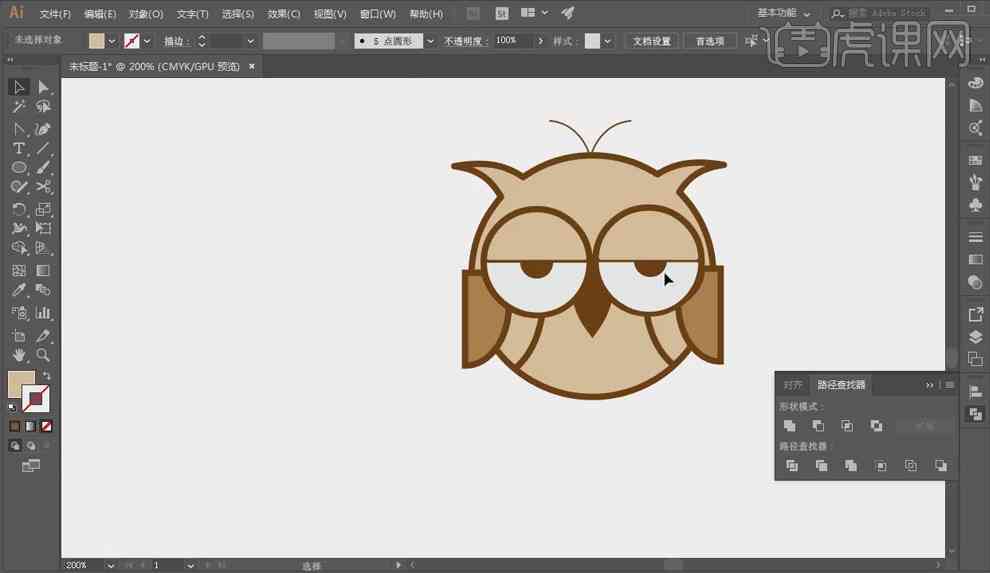Enable Draw Normal mode
The height and width of the screenshot is (573, 990).
[x=15, y=446]
